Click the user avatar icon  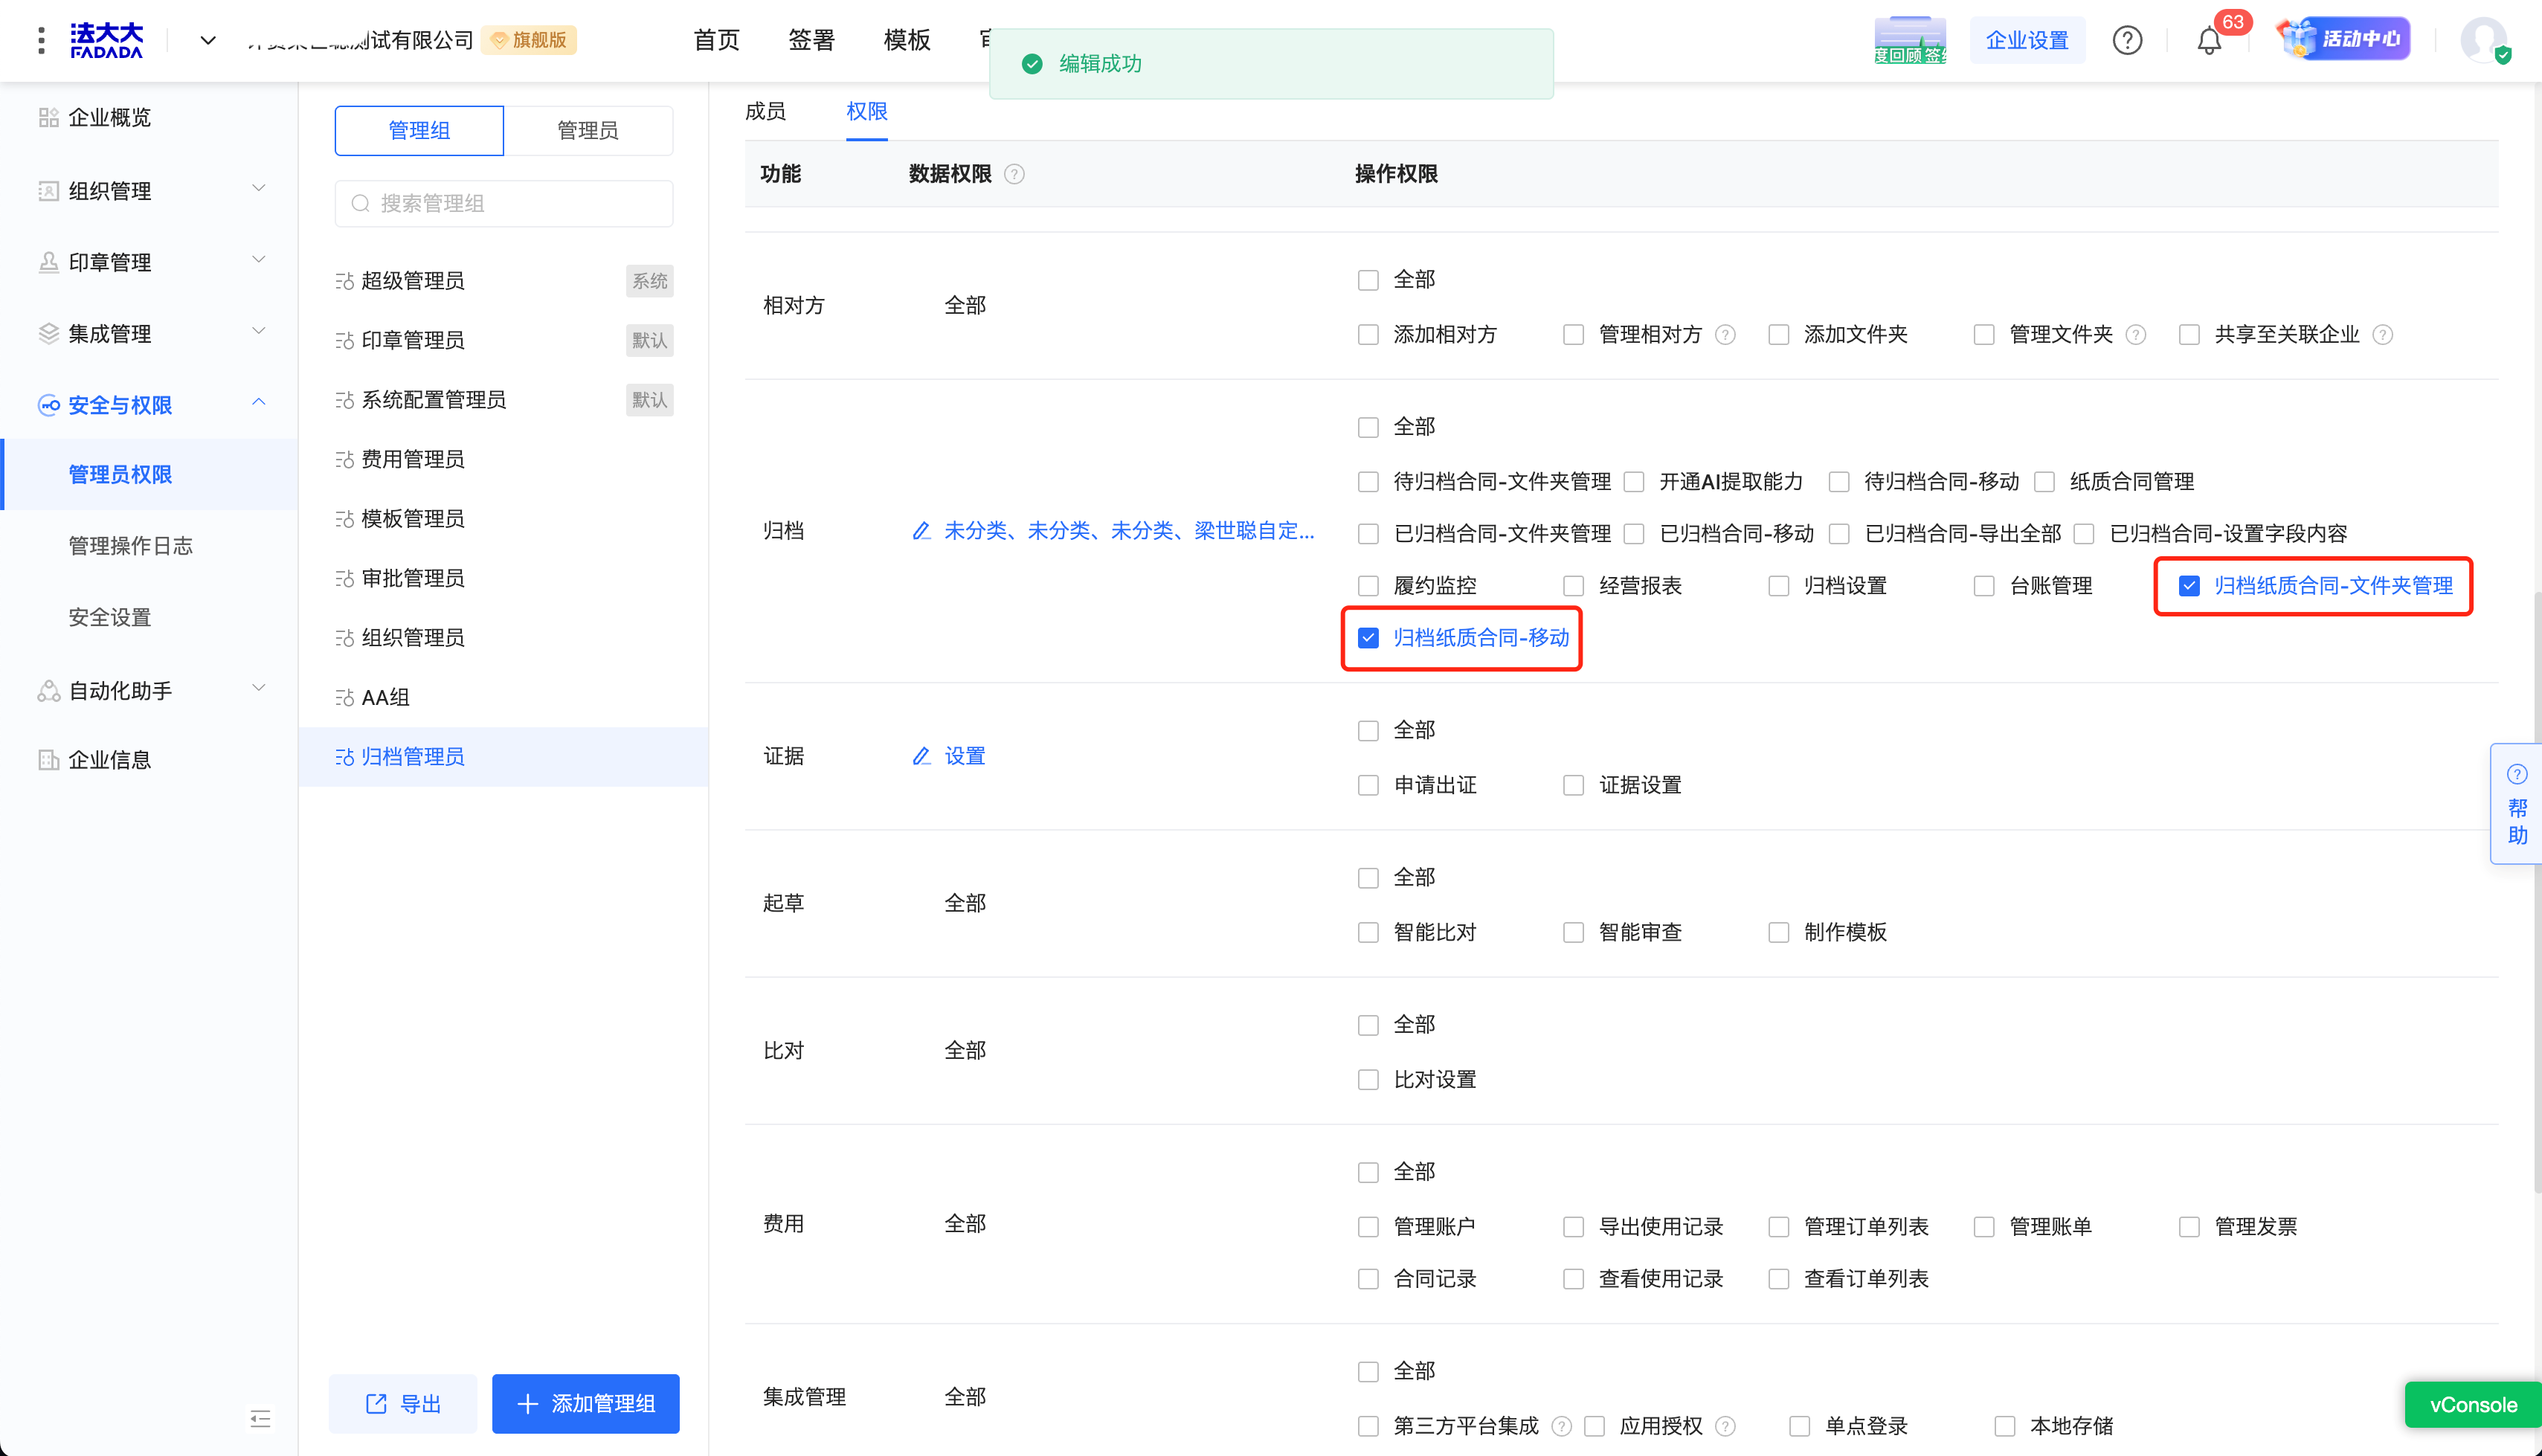tap(2484, 41)
